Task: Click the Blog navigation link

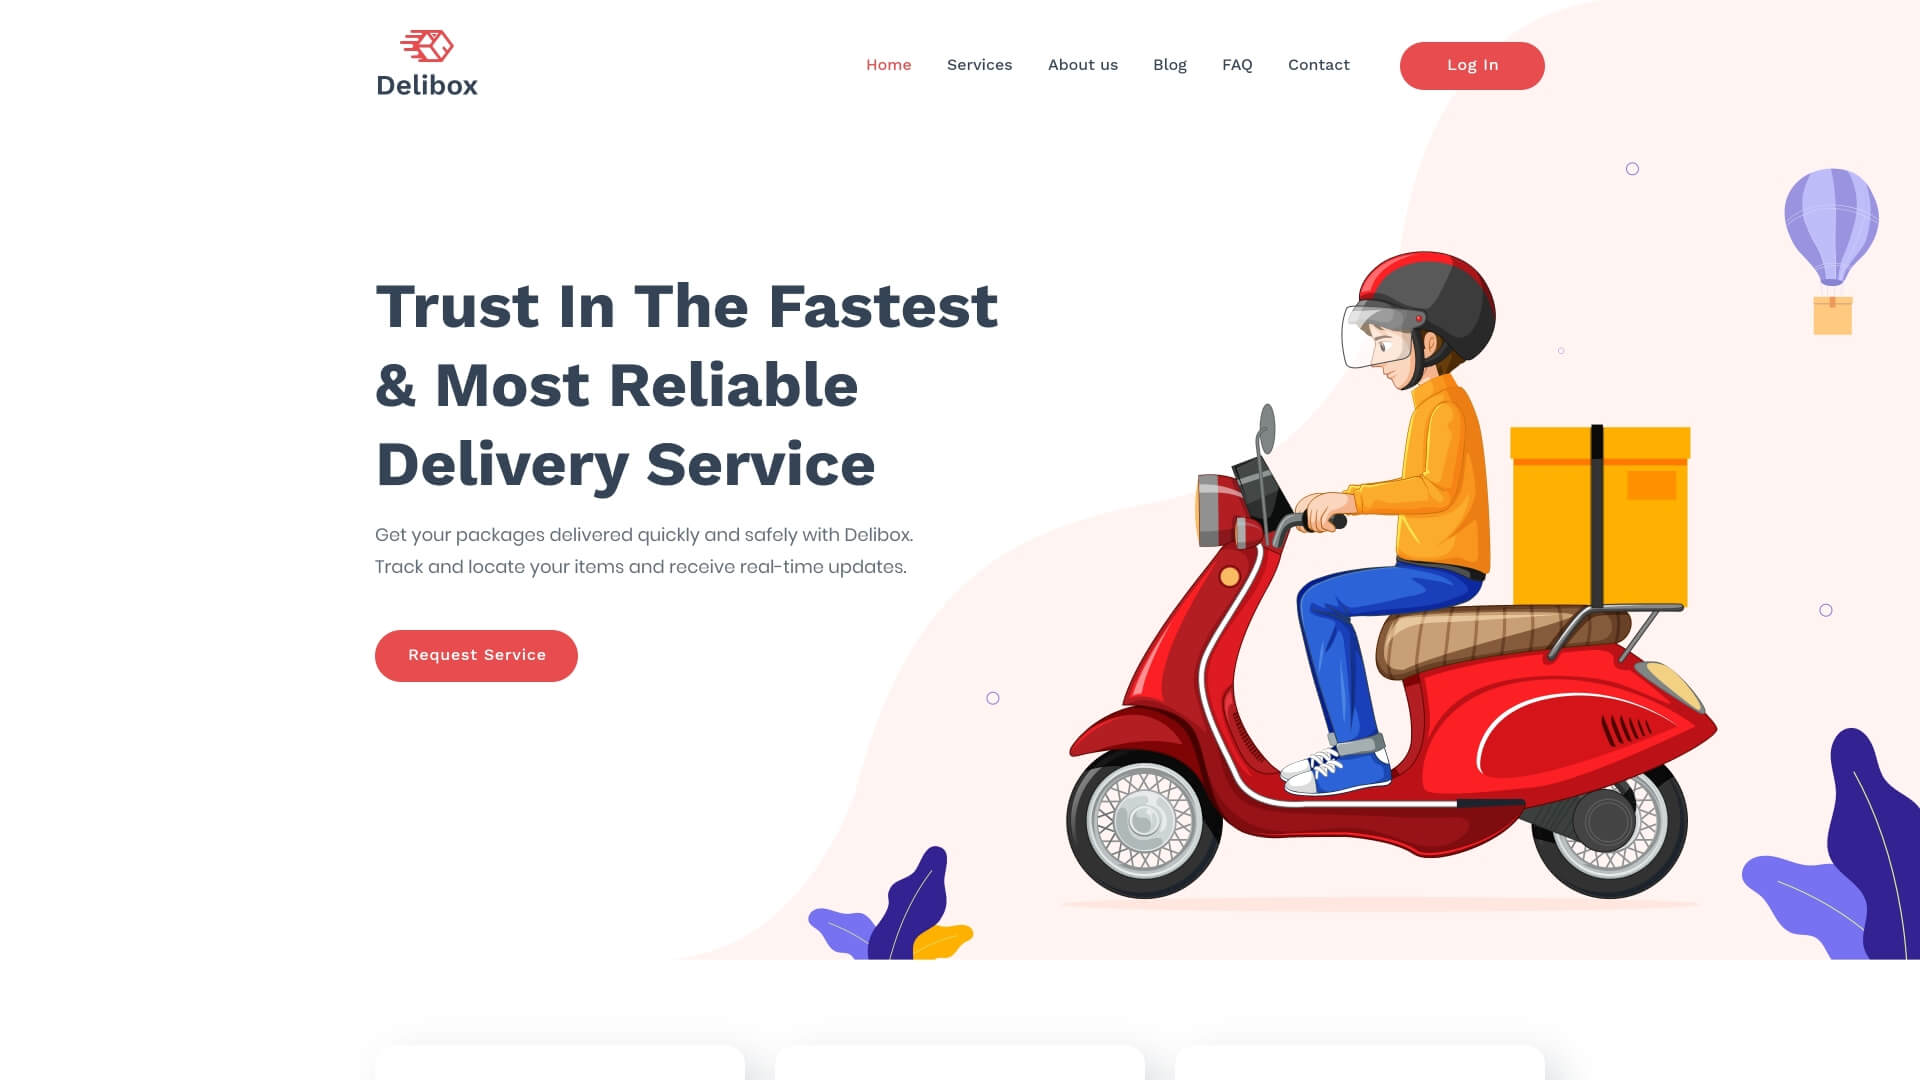Action: tap(1170, 65)
